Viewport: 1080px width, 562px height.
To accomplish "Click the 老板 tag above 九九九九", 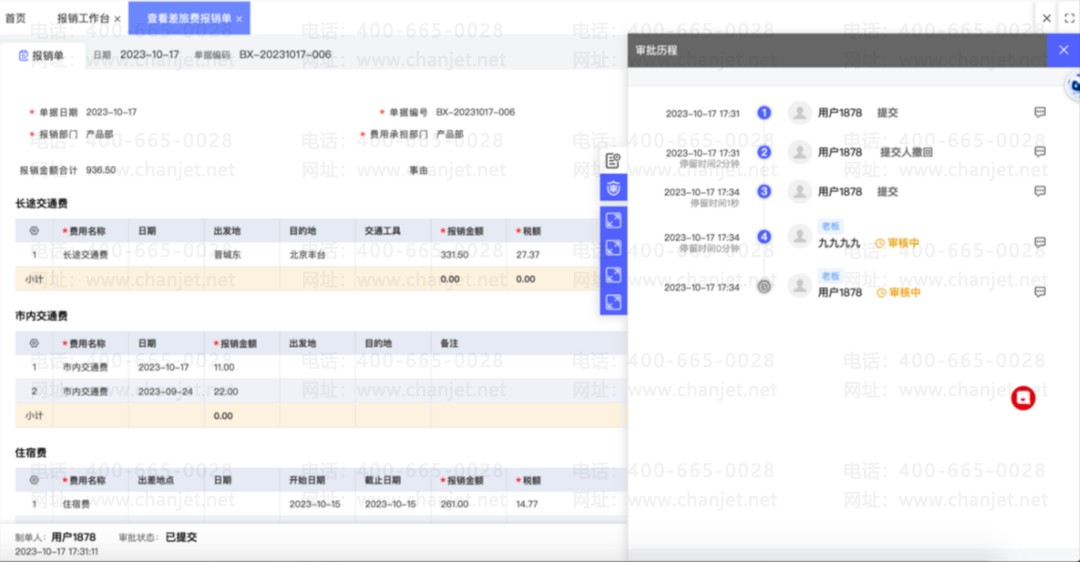I will coord(831,226).
